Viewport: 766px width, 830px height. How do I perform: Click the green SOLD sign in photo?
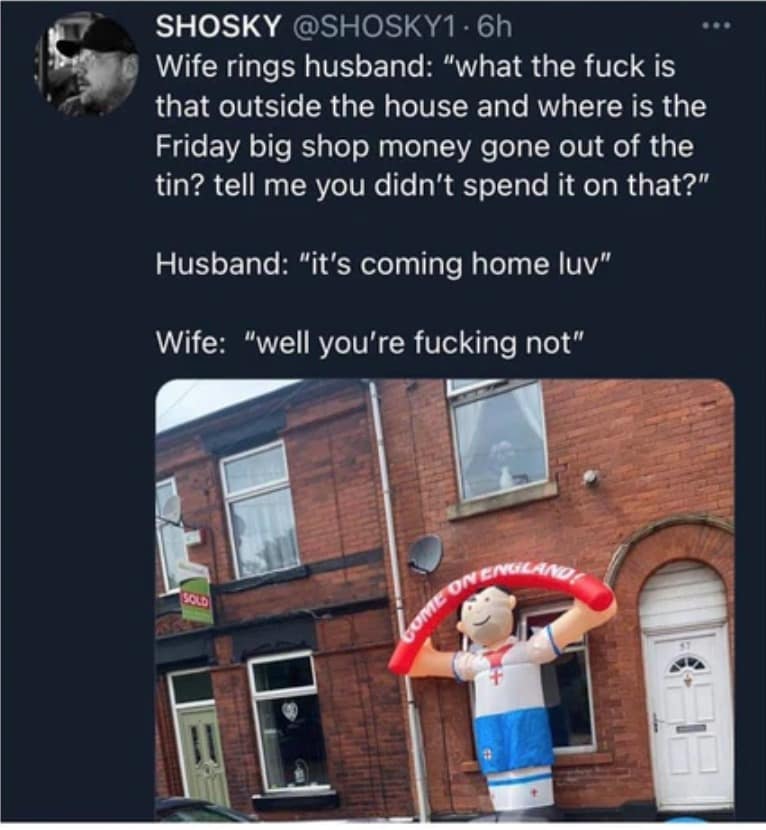(196, 600)
